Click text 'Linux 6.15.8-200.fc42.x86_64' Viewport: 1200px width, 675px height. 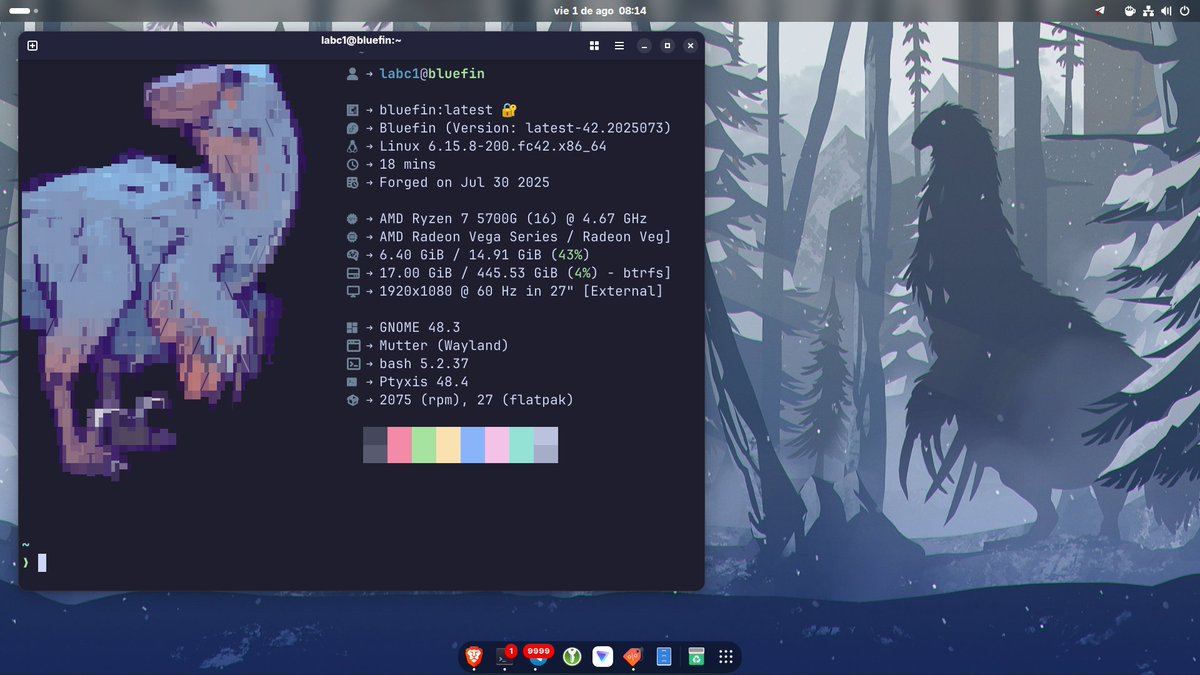[493, 146]
